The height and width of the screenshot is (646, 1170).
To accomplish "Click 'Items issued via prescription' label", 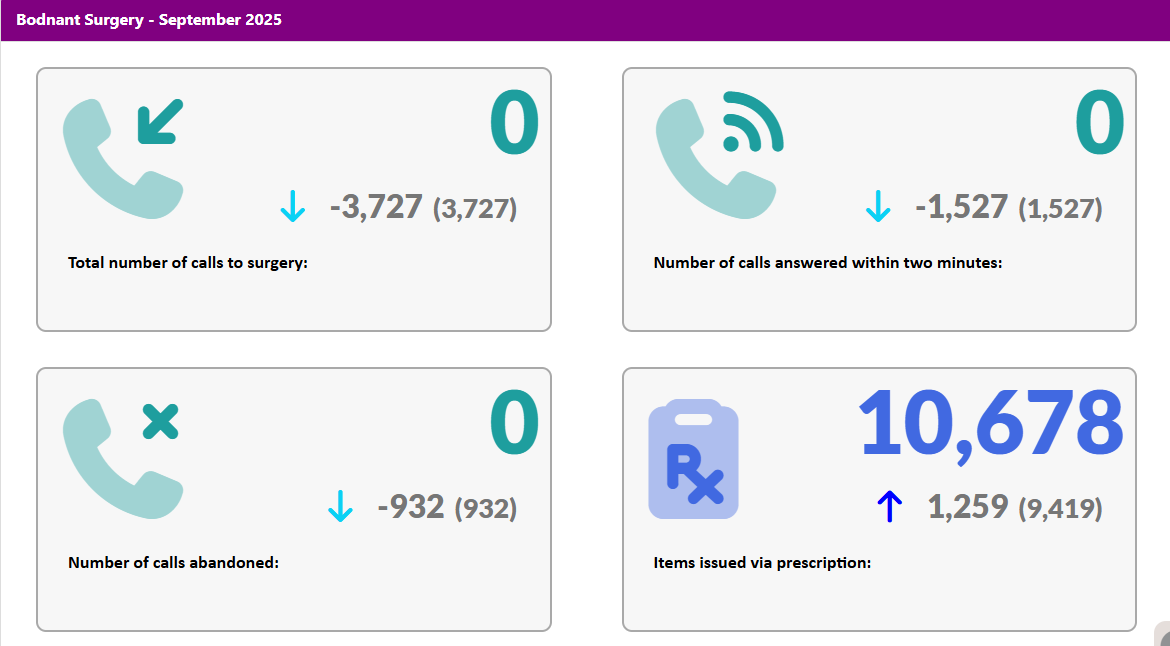I will 762,563.
